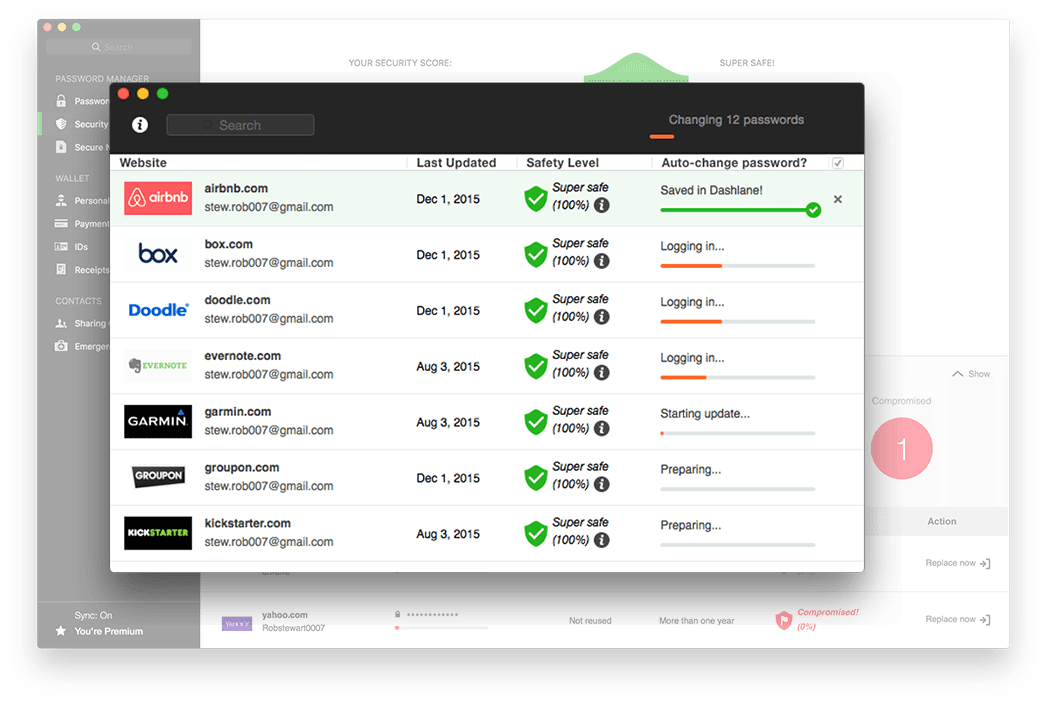This screenshot has width=1047, height=702.
Task: Click garmin.com's update progress bar
Action: pyautogui.click(x=738, y=433)
